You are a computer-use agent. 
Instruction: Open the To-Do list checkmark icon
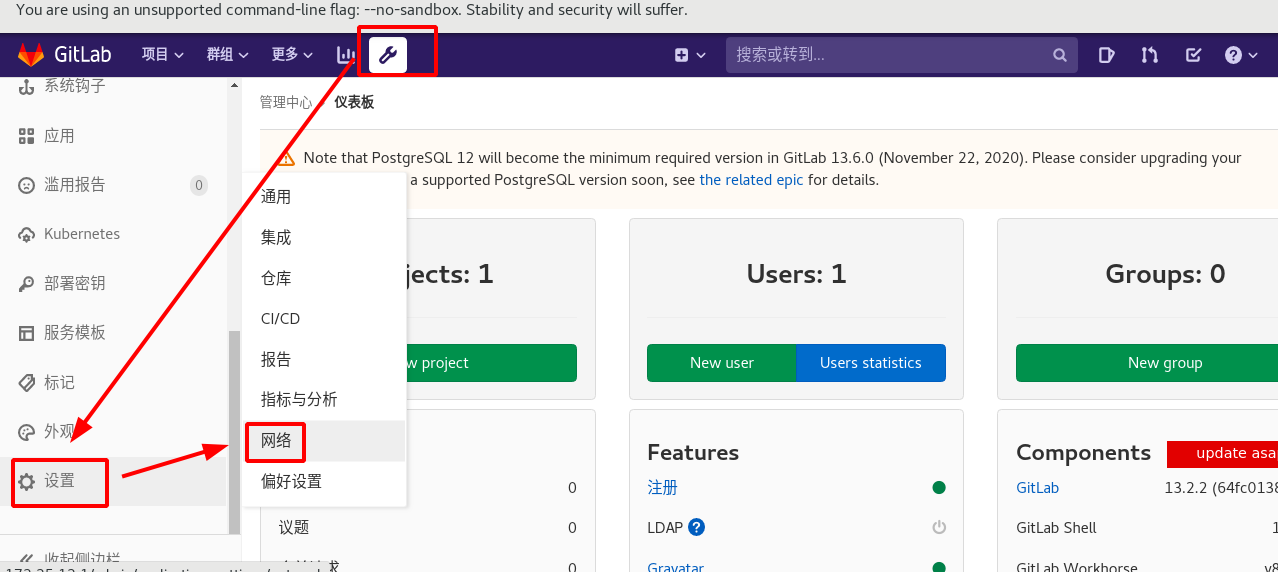click(1193, 55)
